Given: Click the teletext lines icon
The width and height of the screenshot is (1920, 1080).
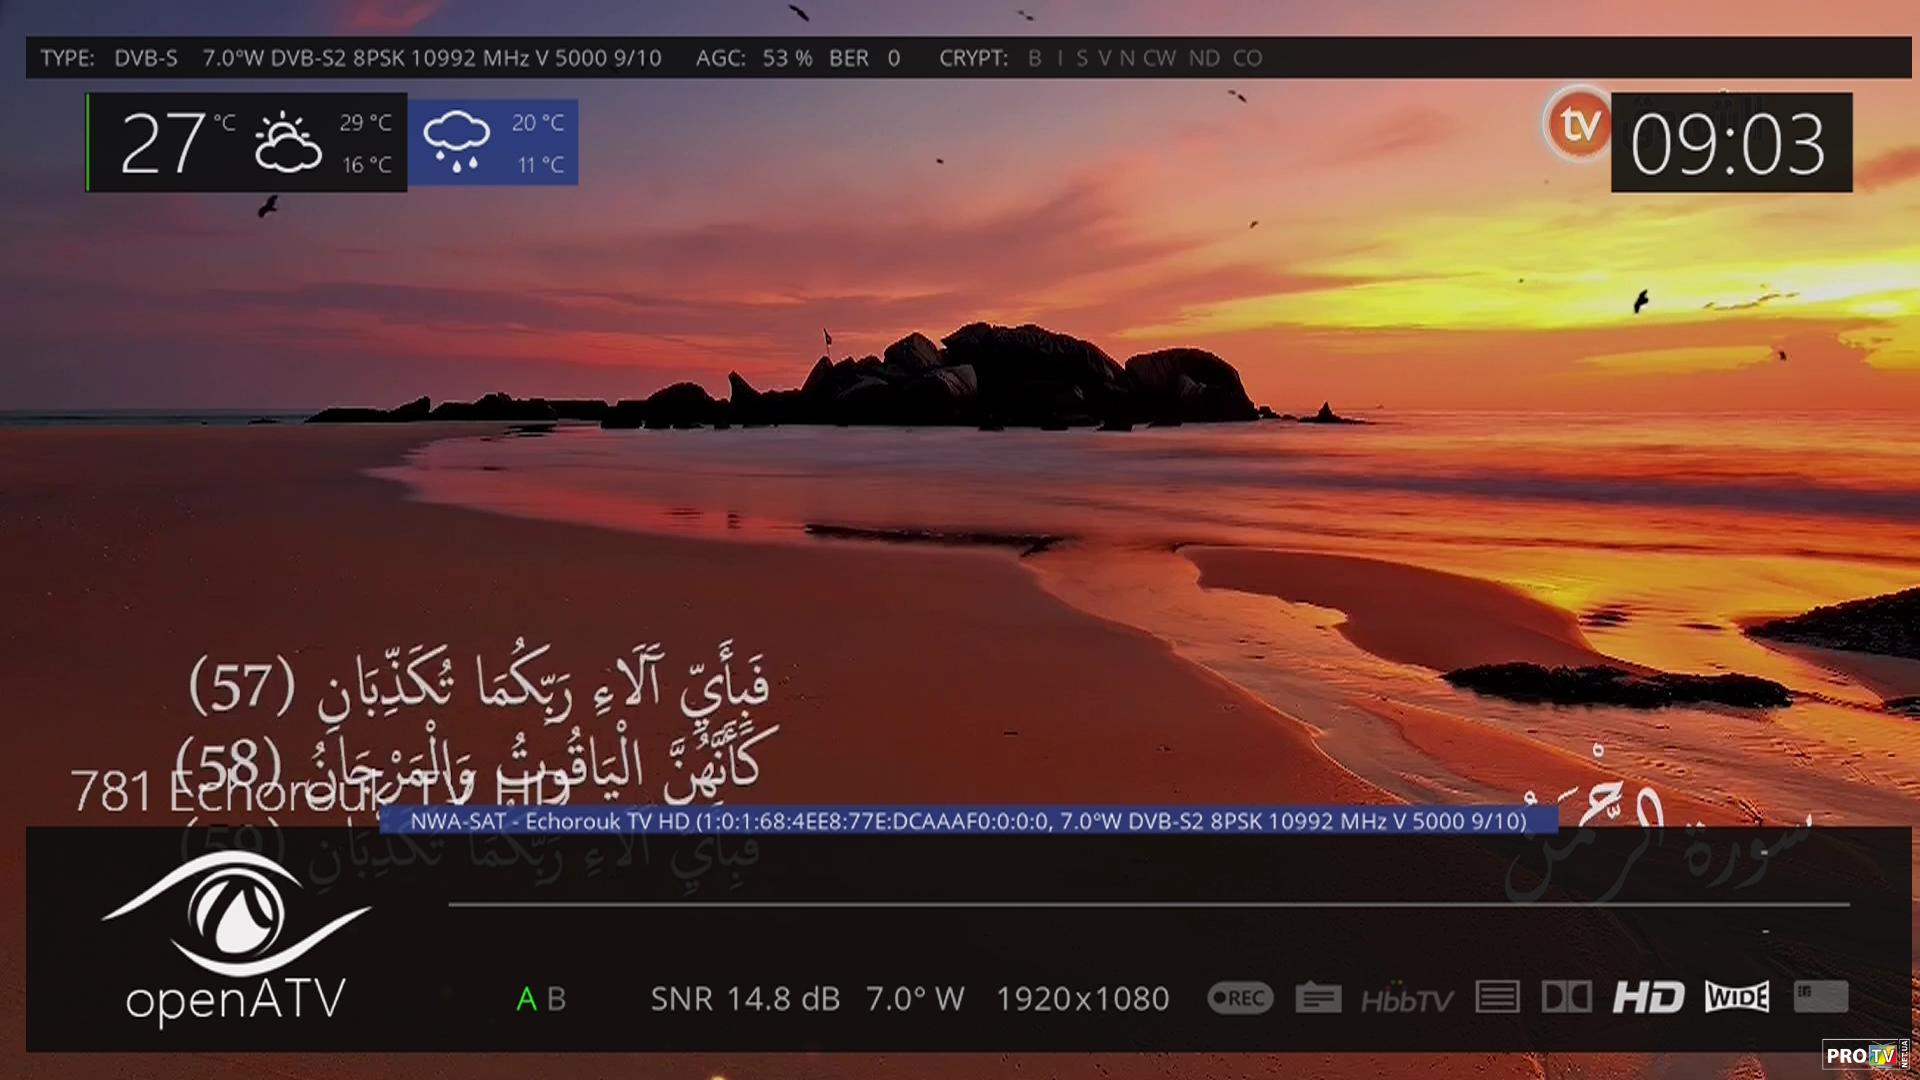Looking at the screenshot, I should coord(1497,997).
